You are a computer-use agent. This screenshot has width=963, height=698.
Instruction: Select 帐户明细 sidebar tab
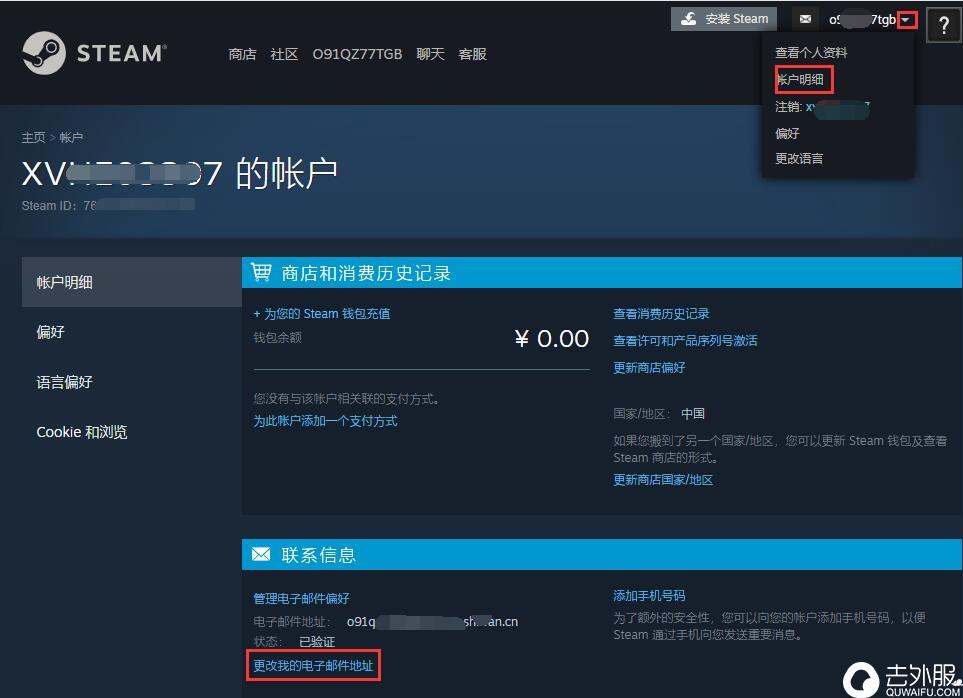(132, 282)
